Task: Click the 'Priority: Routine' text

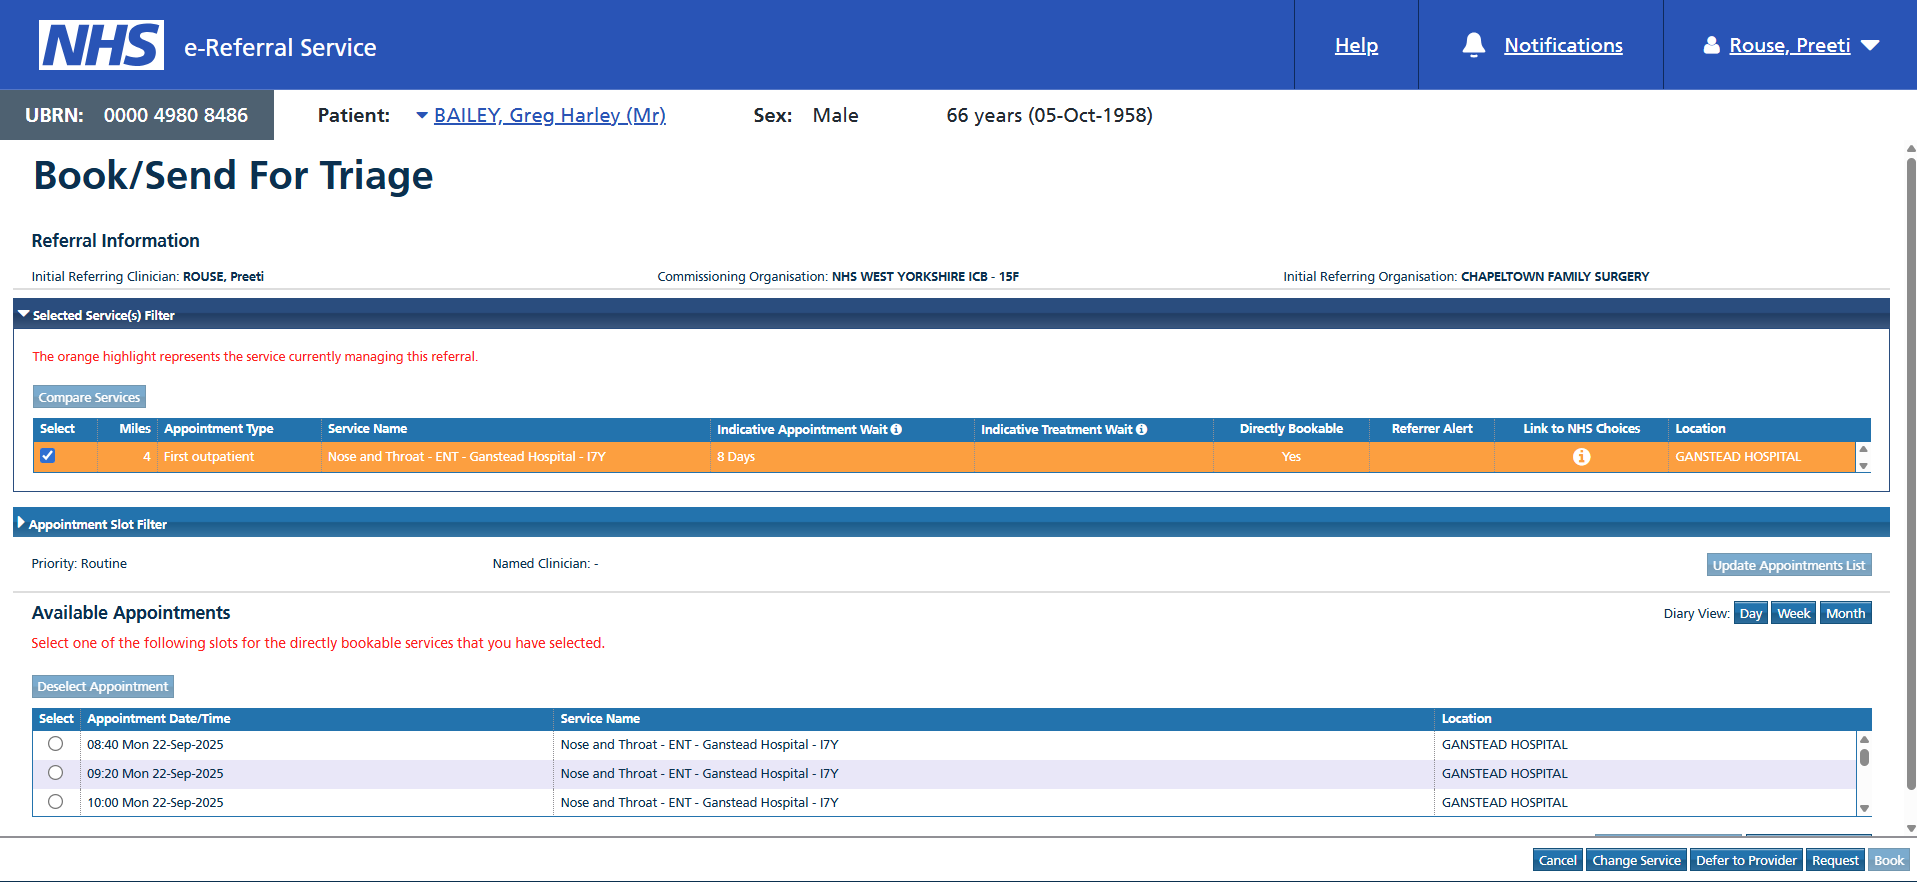Action: pos(79,564)
